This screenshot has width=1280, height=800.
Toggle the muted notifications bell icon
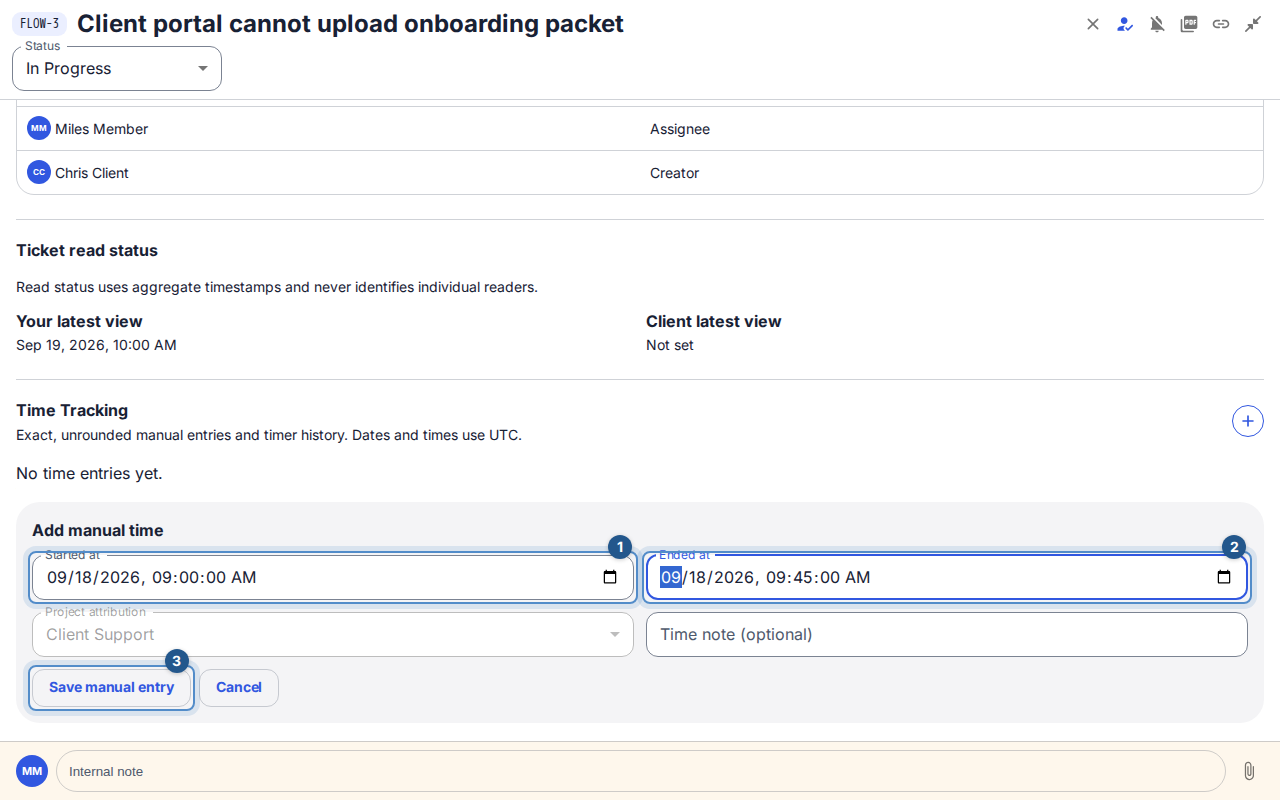pos(1157,24)
